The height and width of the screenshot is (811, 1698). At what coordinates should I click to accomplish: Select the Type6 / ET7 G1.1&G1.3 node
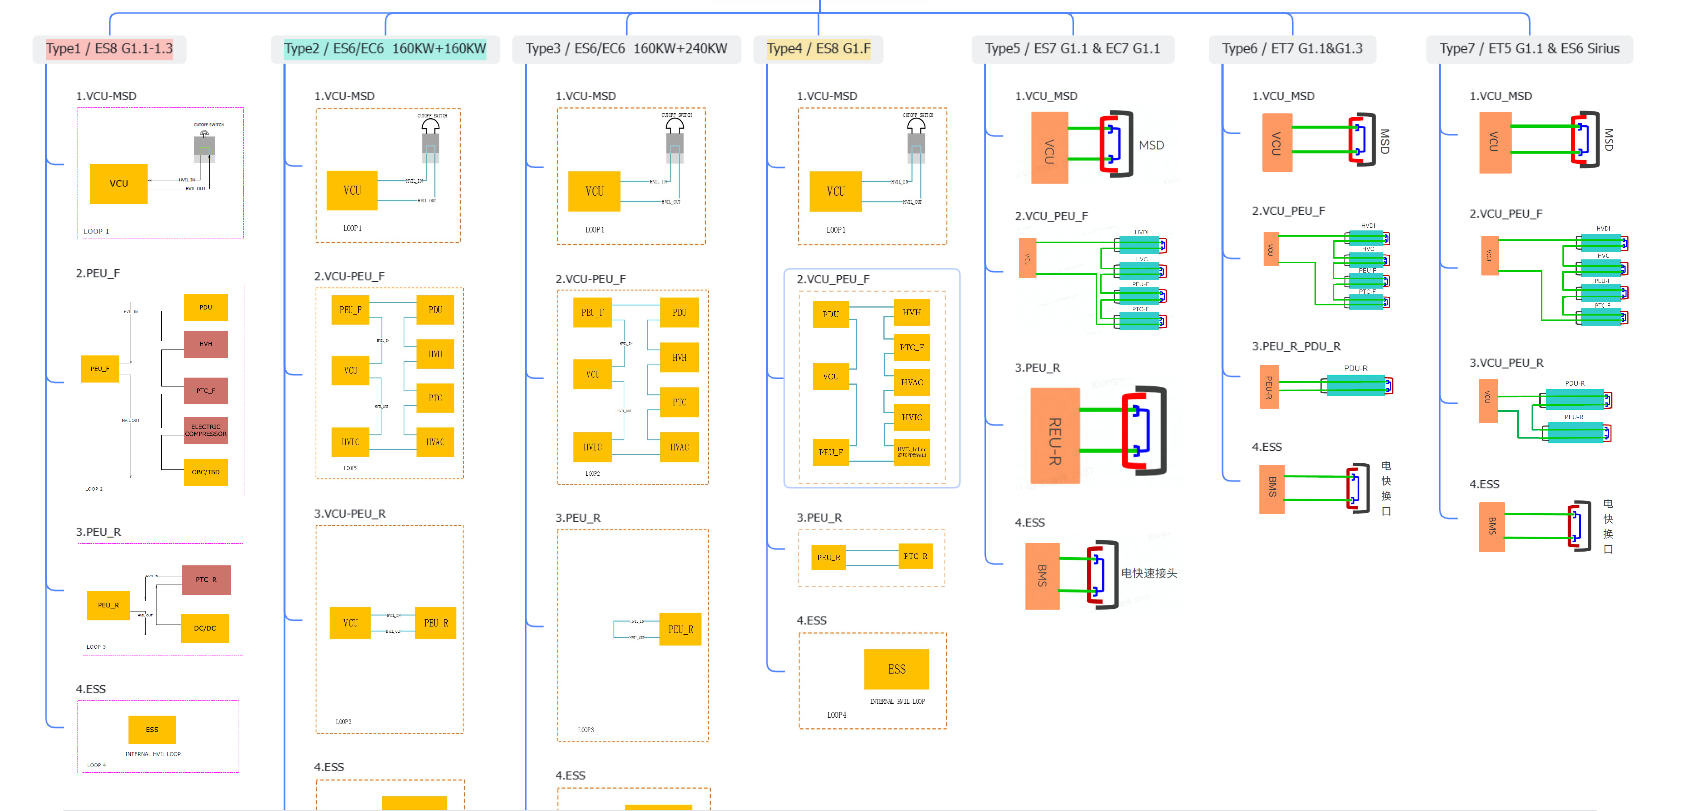(x=1293, y=49)
